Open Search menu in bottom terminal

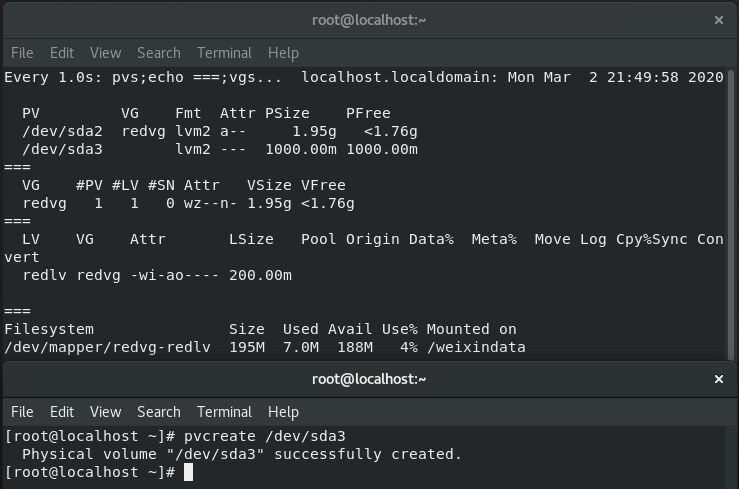[159, 412]
